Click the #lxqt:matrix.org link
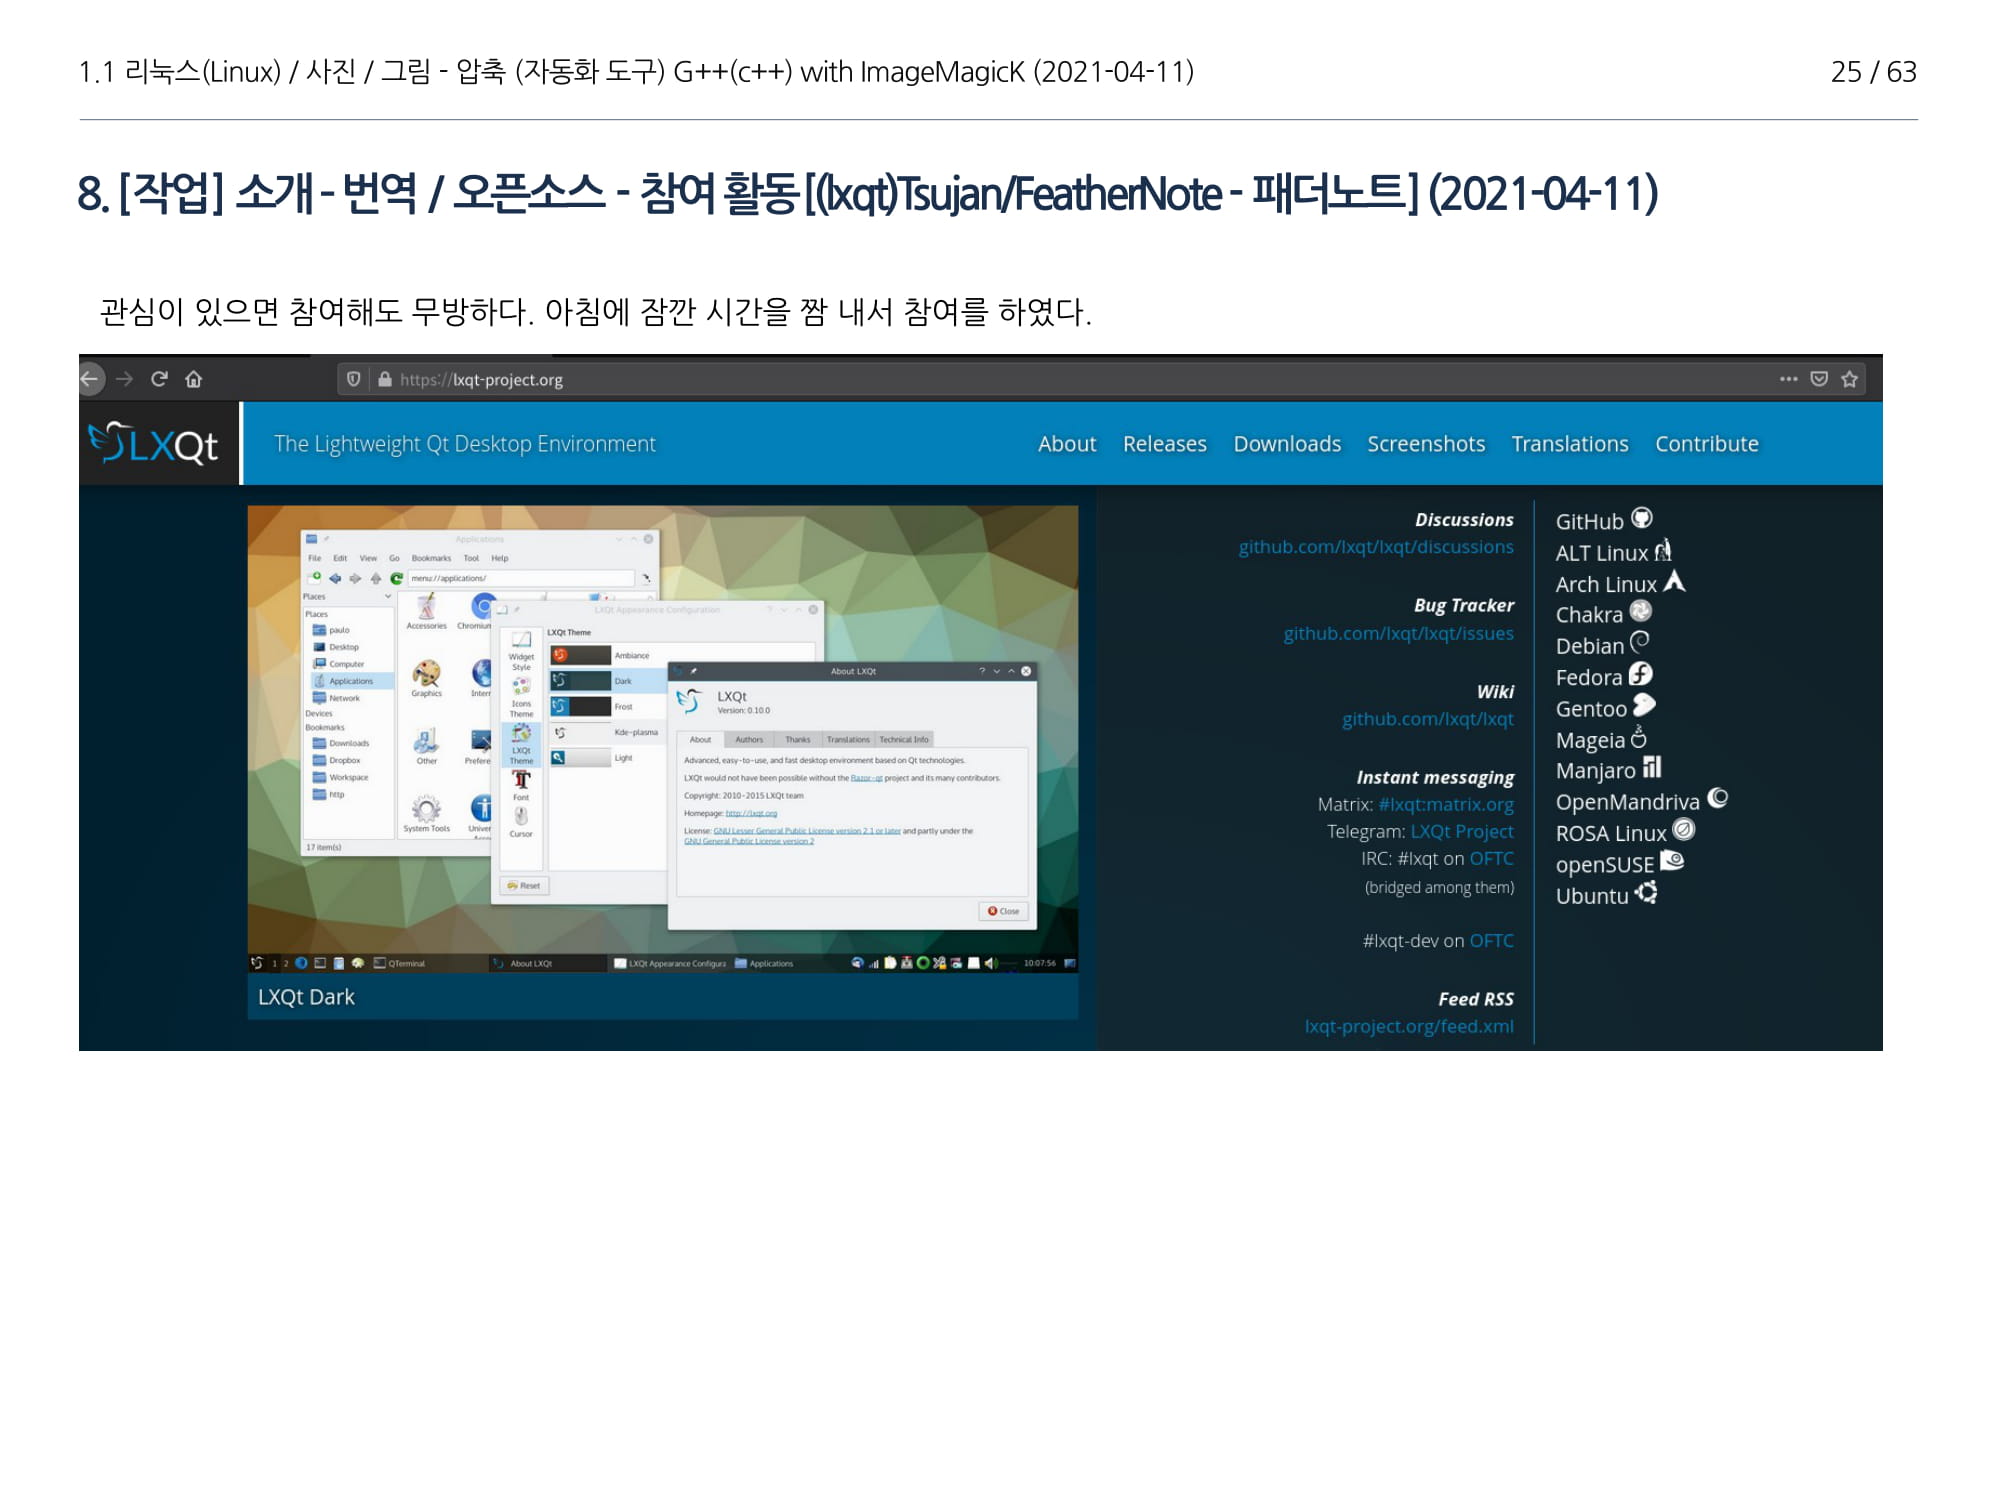 [x=1445, y=804]
